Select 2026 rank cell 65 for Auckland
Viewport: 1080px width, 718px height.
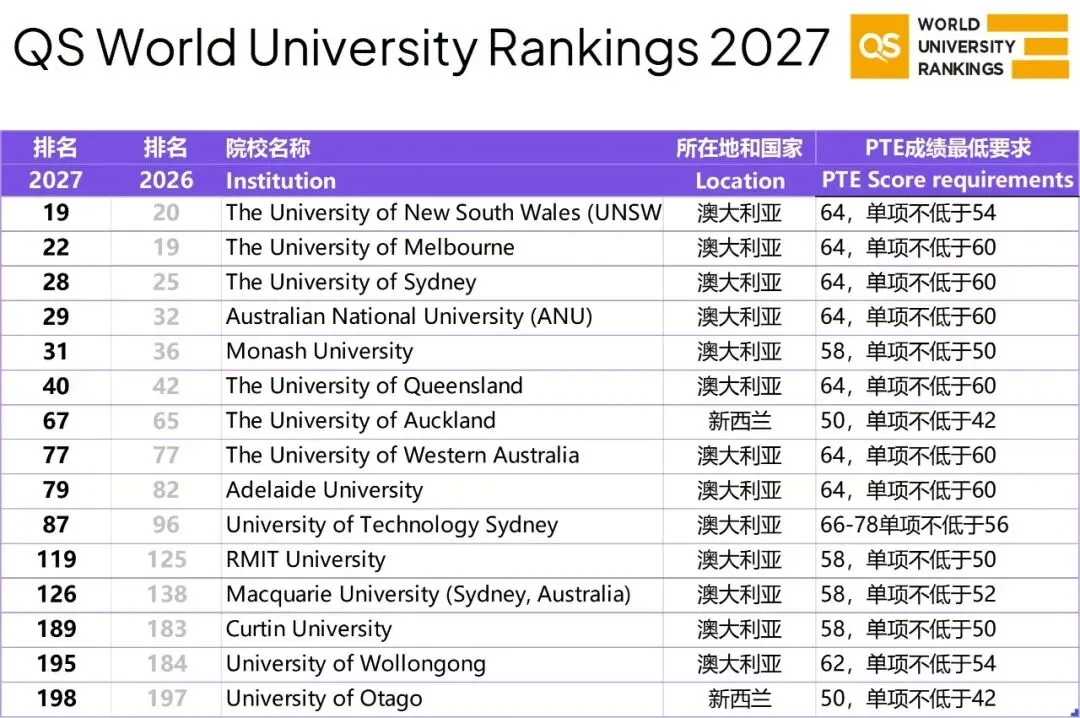tap(166, 420)
